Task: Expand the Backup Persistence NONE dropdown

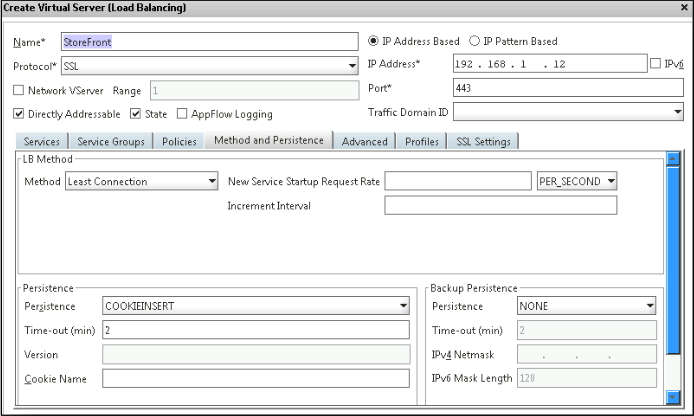Action: point(649,306)
